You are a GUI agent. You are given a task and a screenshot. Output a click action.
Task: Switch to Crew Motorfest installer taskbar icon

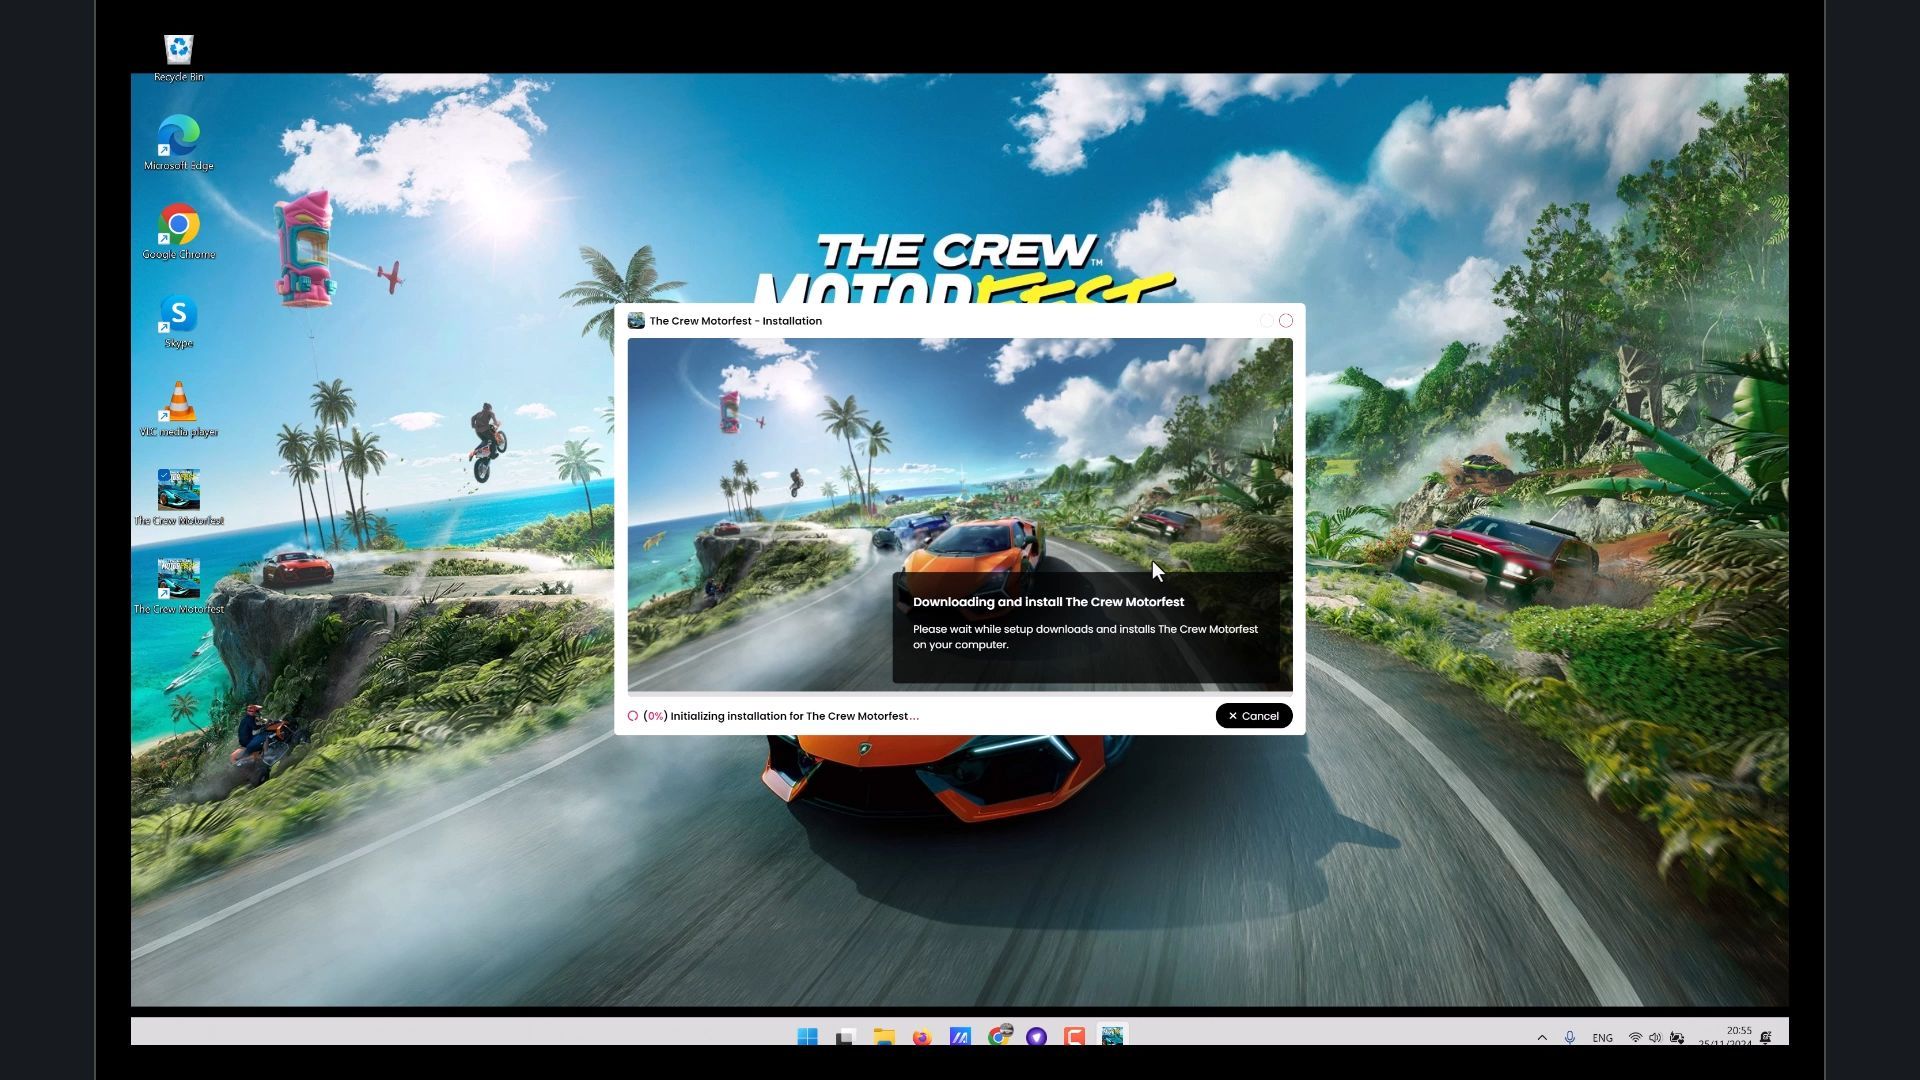pyautogui.click(x=1113, y=1036)
